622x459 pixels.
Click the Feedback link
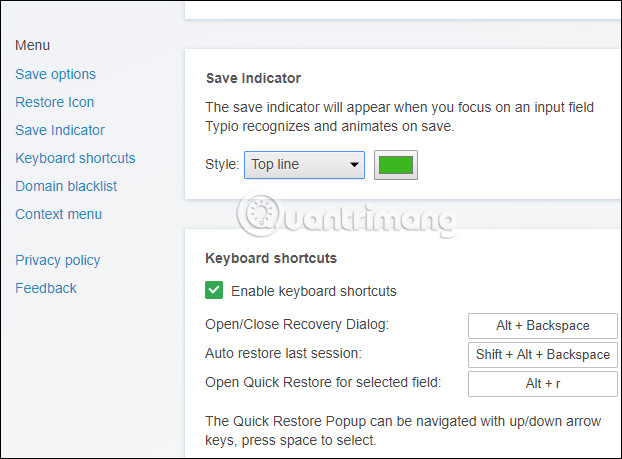point(46,288)
